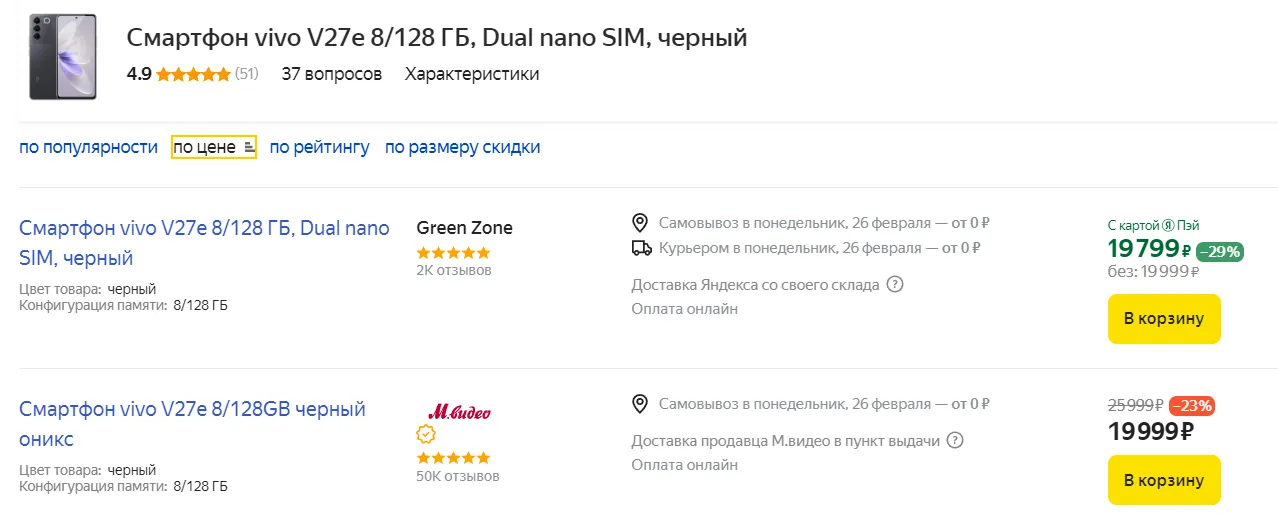The width and height of the screenshot is (1278, 519).
Task: Show the Yandex delivery help tooltip icon
Action: coord(895,284)
